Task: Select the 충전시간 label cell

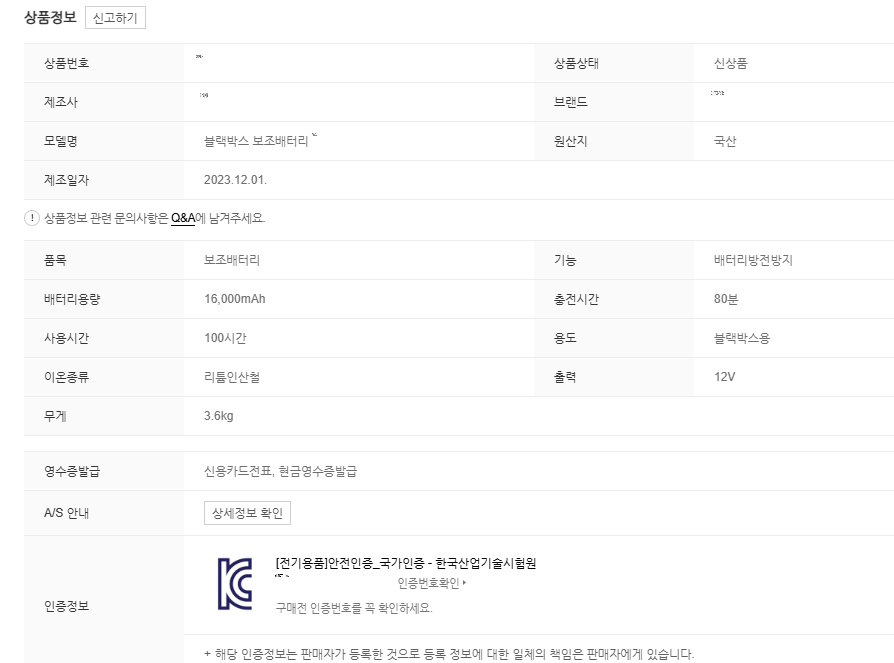Action: tap(614, 299)
